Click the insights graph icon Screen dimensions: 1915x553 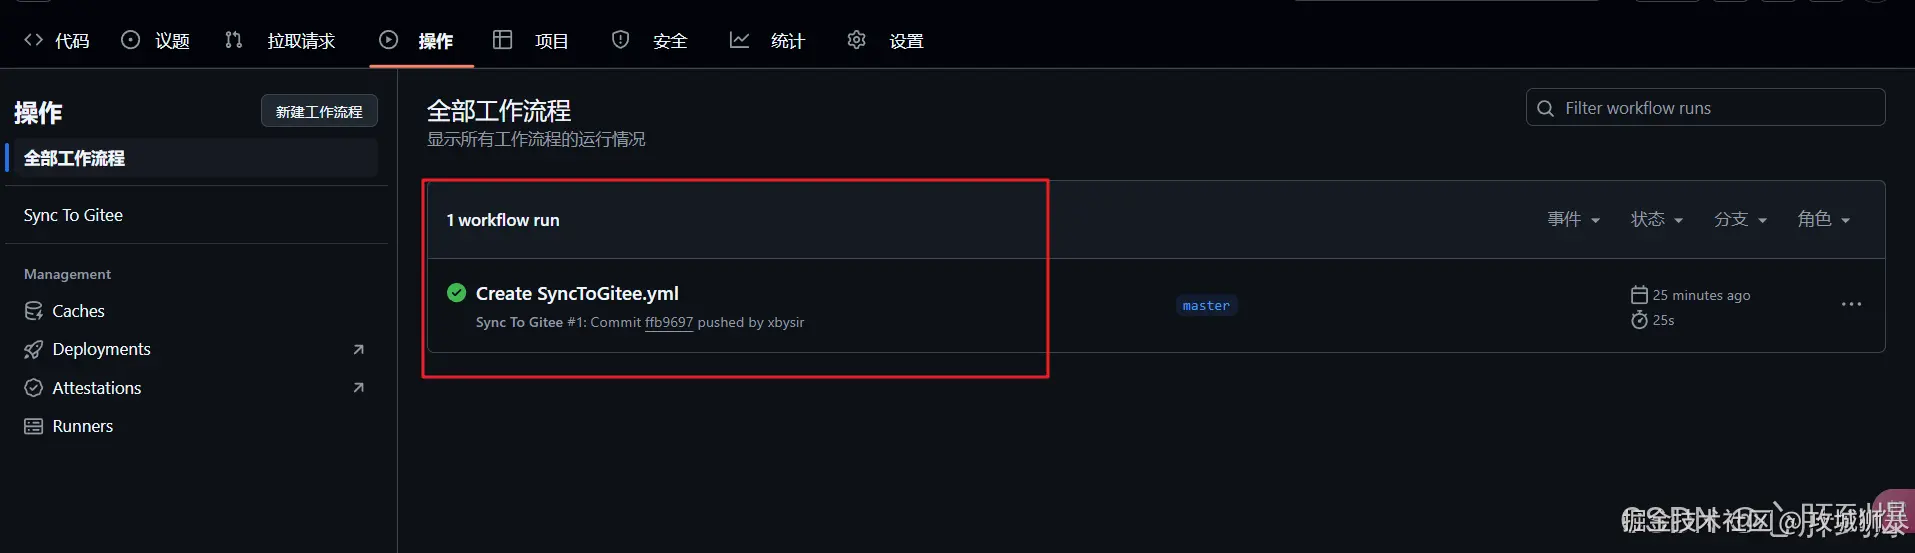(x=739, y=40)
